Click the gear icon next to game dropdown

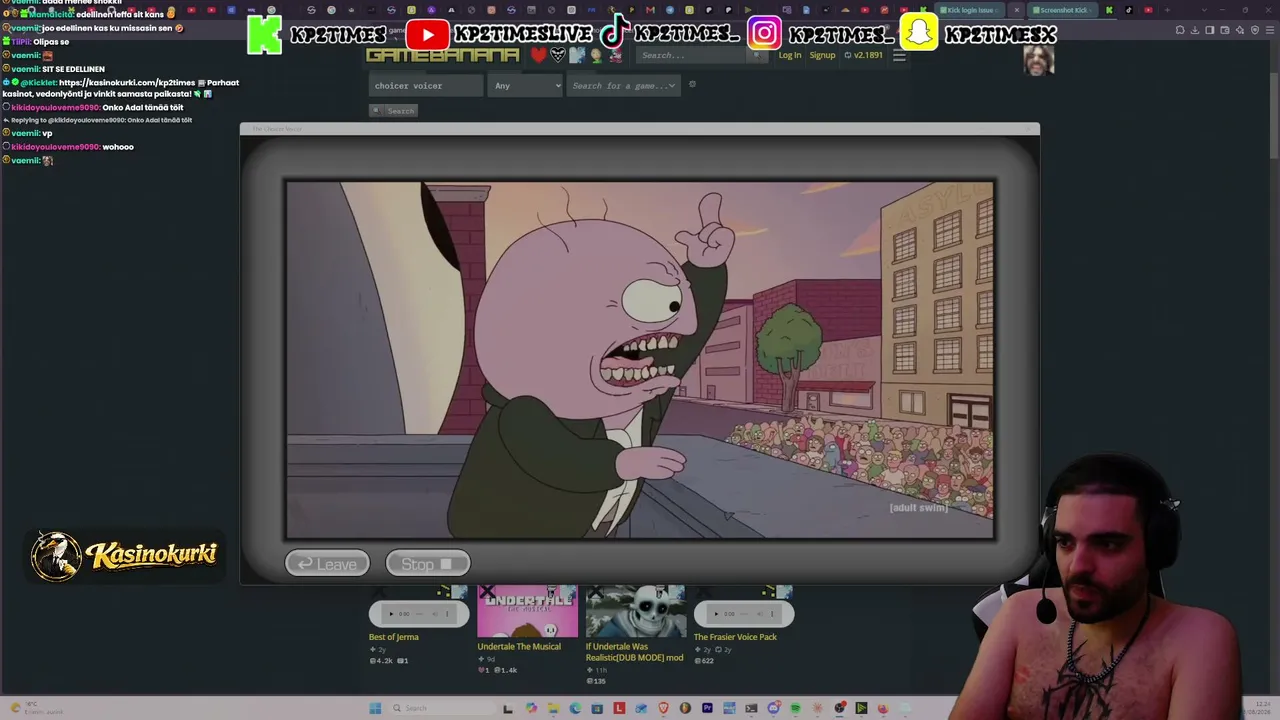coord(692,85)
